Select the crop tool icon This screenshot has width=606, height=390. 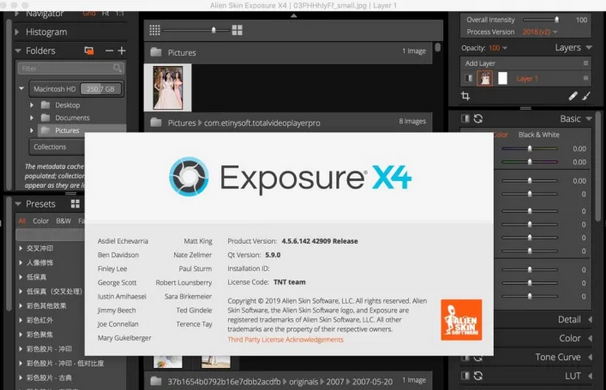pyautogui.click(x=465, y=96)
